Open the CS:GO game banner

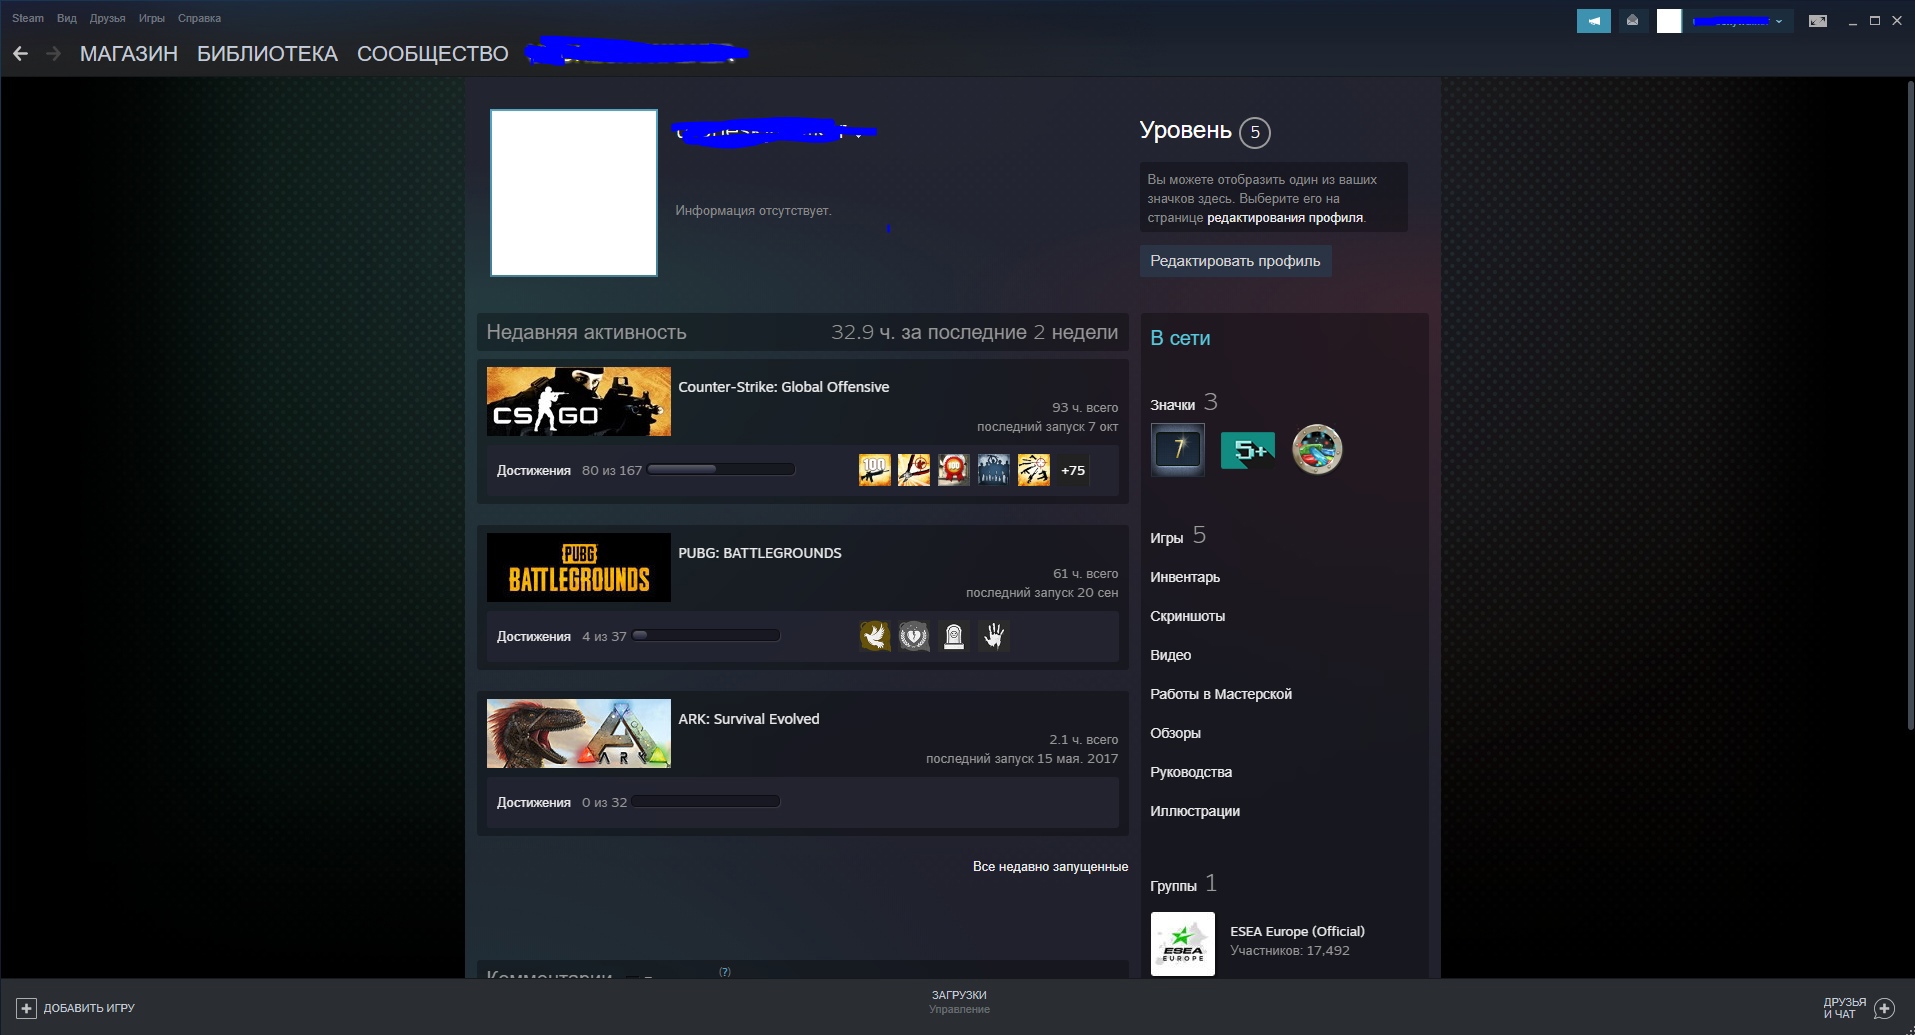coord(579,401)
